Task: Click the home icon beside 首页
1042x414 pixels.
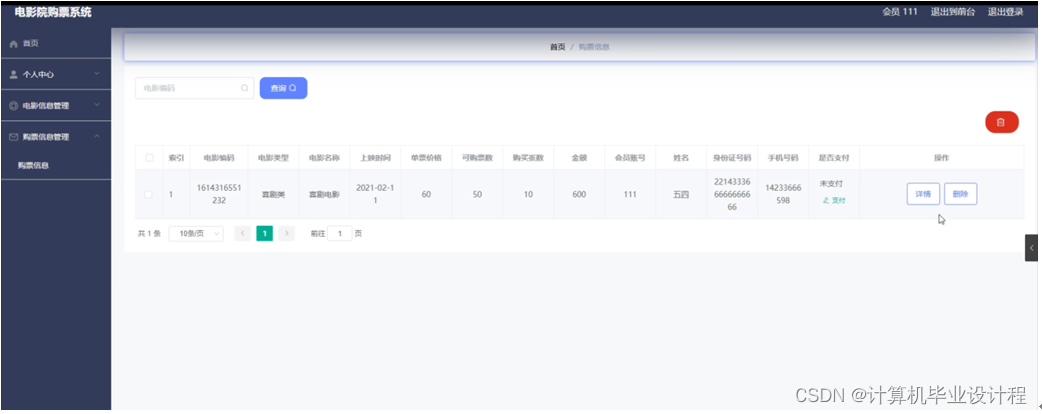Action: point(13,44)
